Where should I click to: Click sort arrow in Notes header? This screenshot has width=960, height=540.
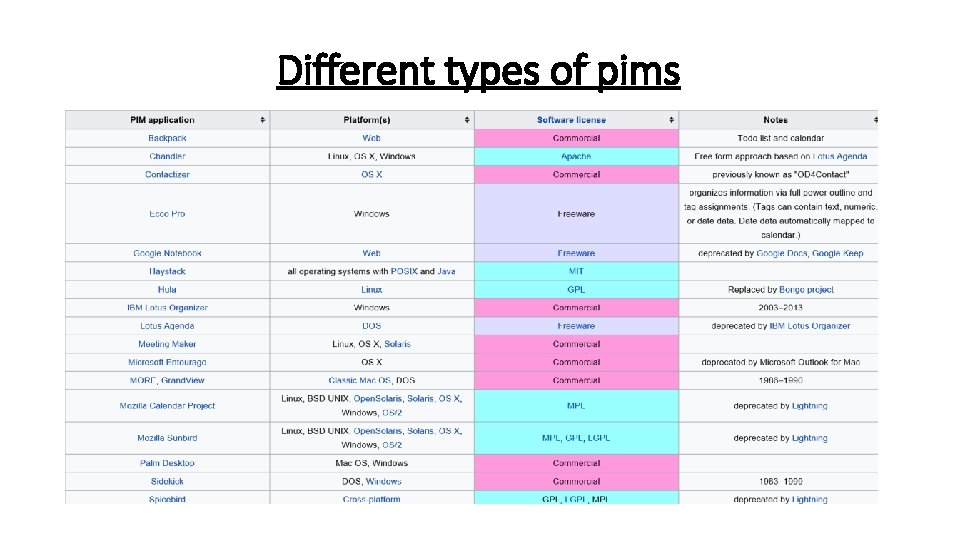tap(876, 120)
